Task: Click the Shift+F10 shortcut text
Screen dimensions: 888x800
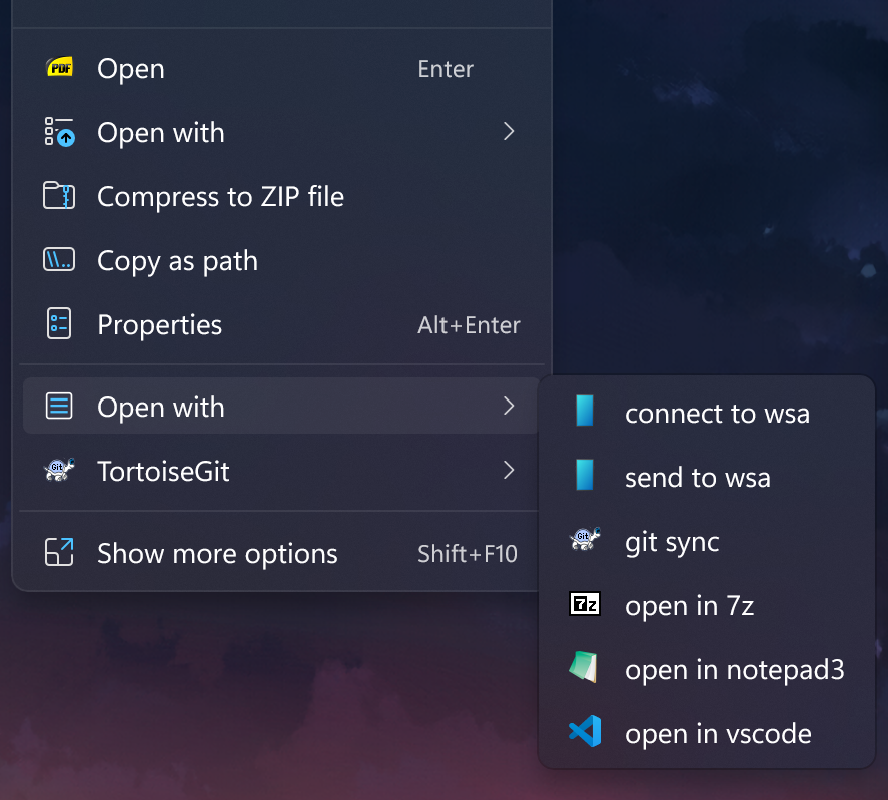Action: [x=468, y=554]
